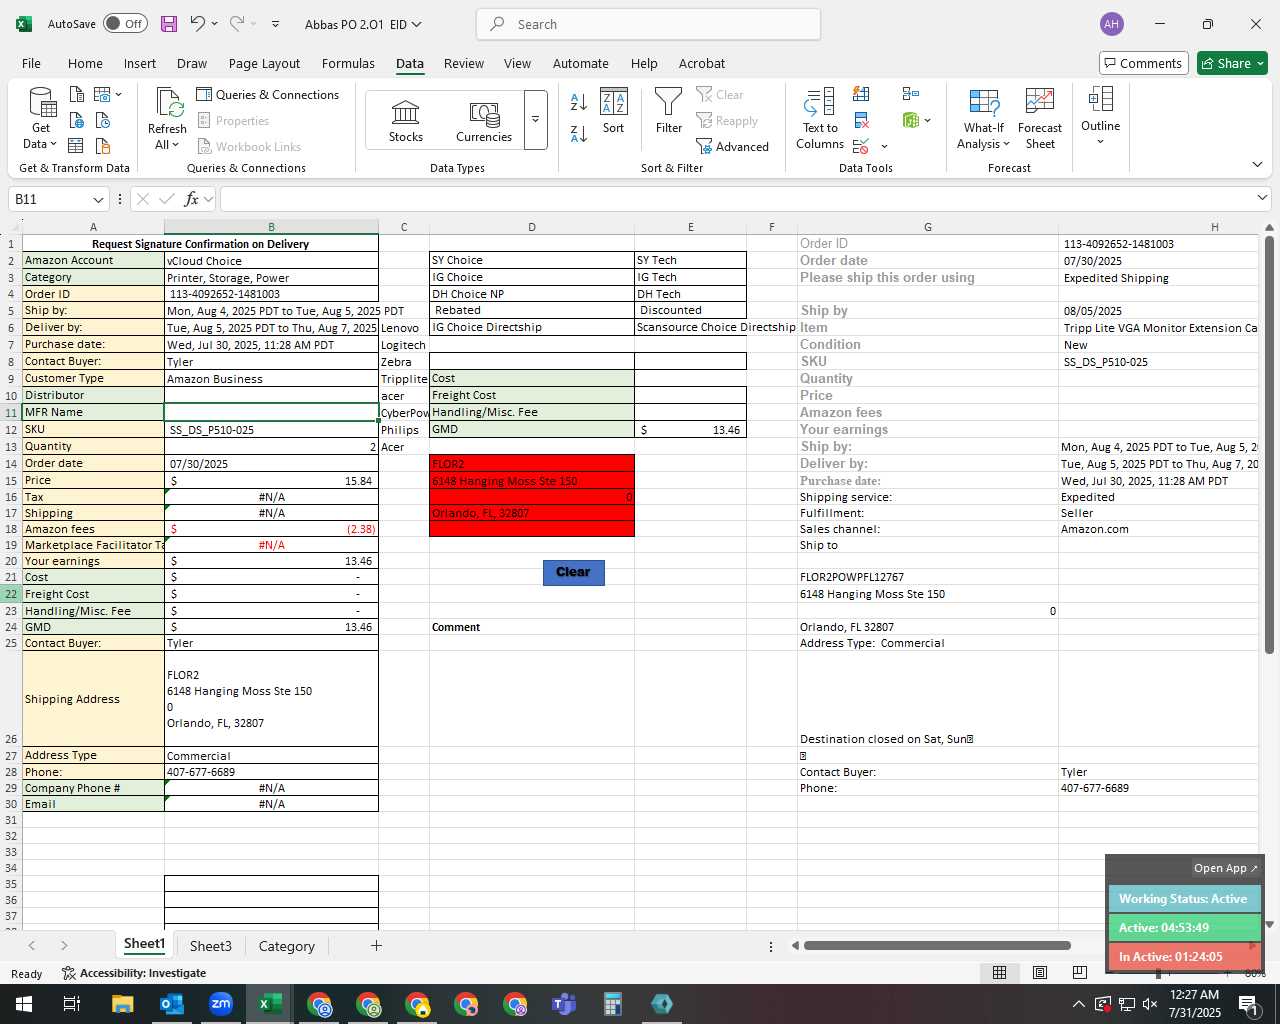Click the From Picture icon
The width and height of the screenshot is (1280, 1024).
tap(107, 95)
